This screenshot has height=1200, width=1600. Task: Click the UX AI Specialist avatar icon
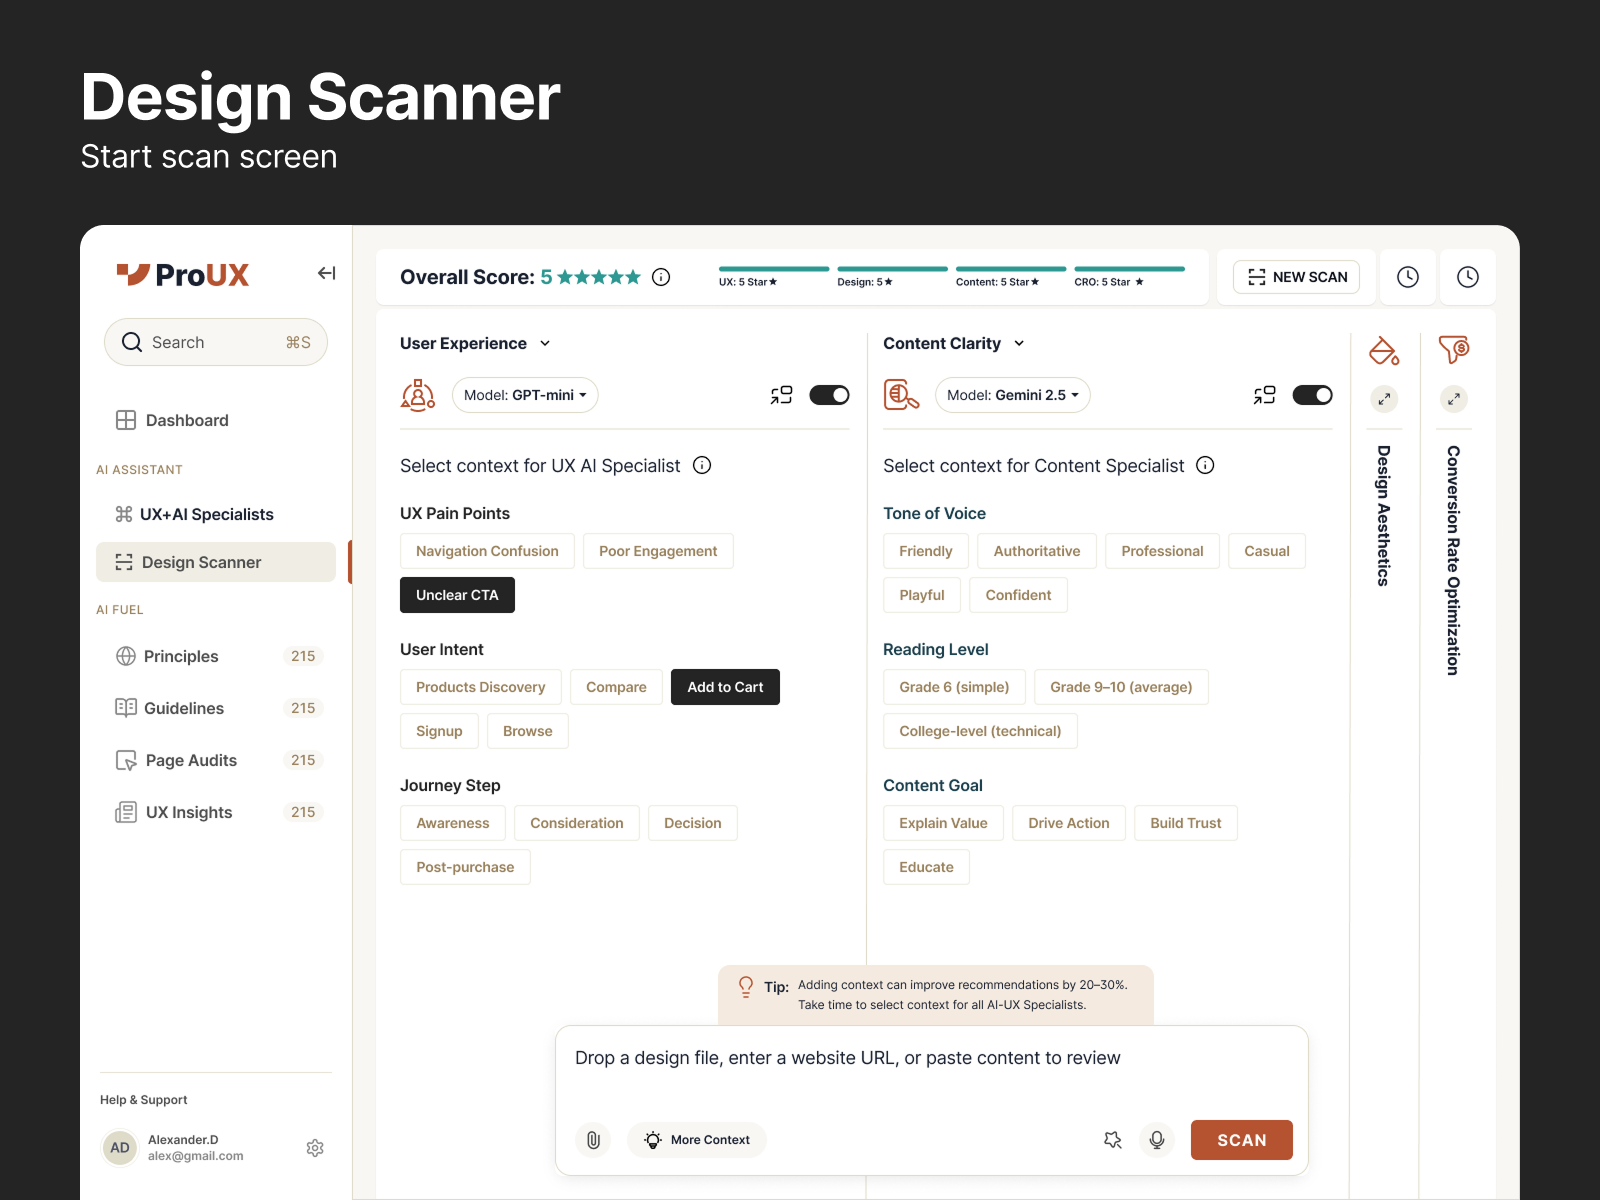tap(418, 395)
